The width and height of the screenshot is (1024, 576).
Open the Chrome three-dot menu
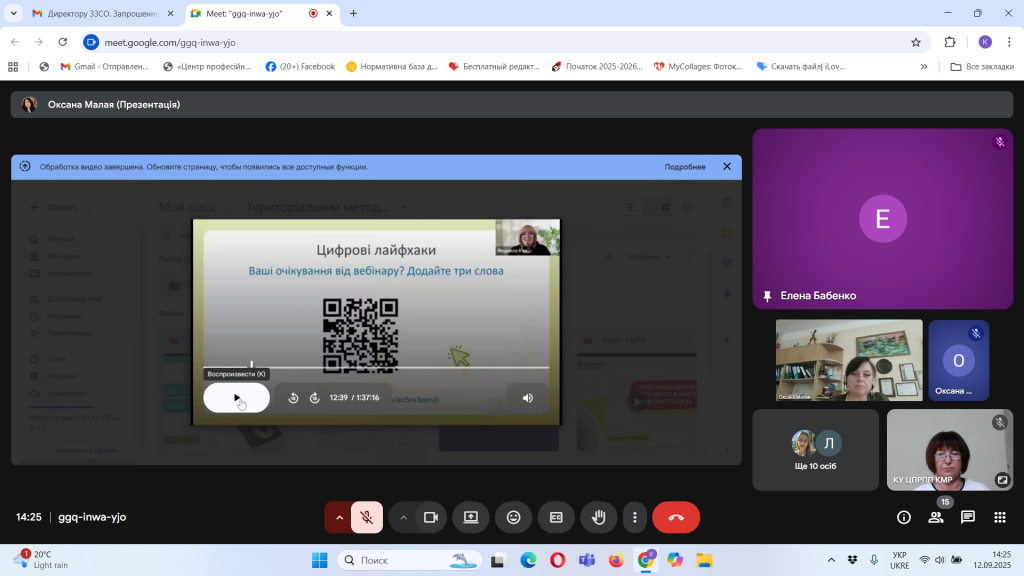click(1009, 42)
